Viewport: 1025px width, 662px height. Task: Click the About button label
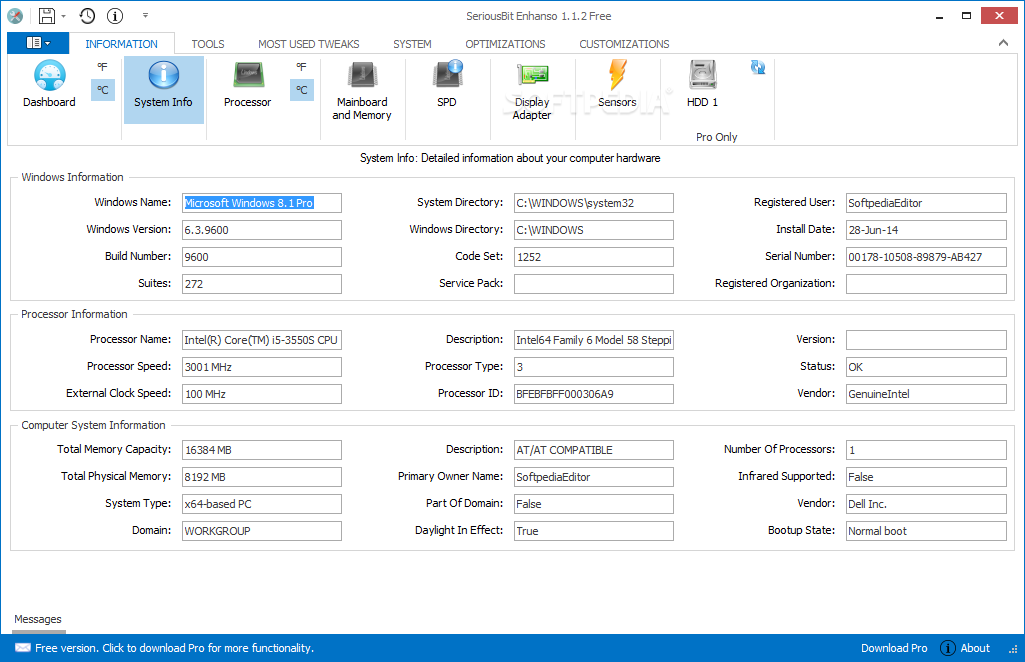(x=975, y=648)
